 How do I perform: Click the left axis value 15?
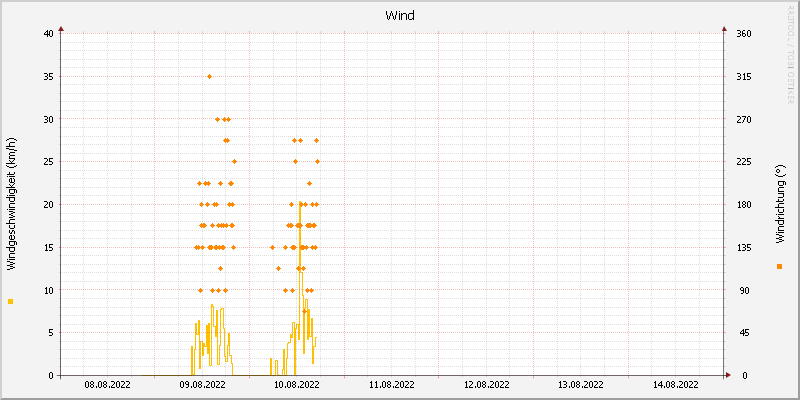pos(48,247)
